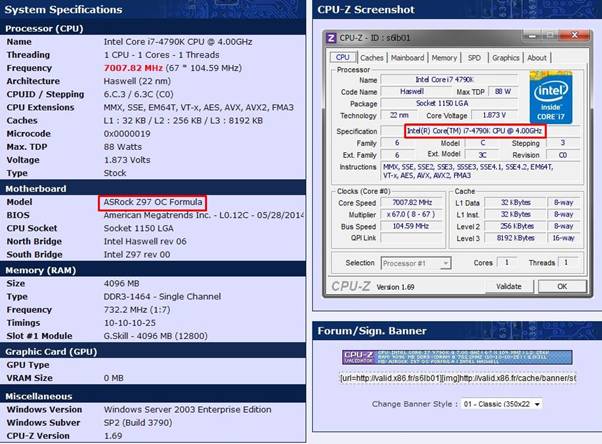
Task: Click the Level 3 8192 KBytes cache field
Action: click(516, 238)
